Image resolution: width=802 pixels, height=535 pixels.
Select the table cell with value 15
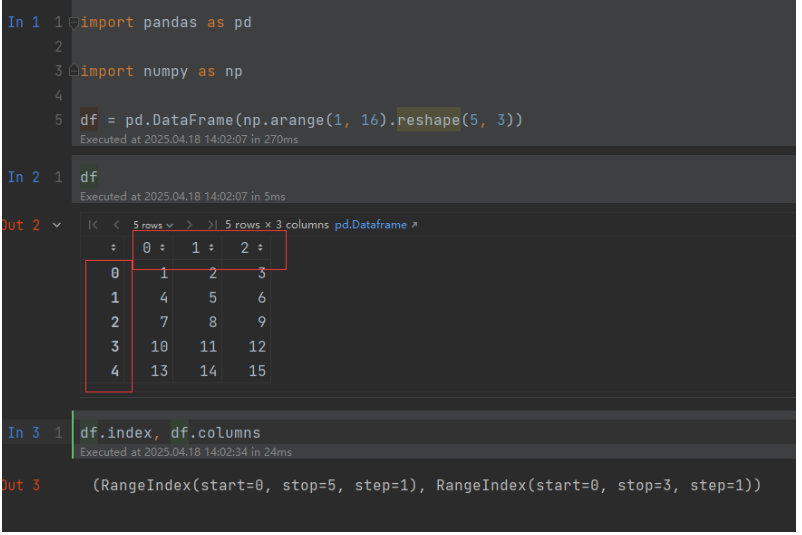click(257, 371)
